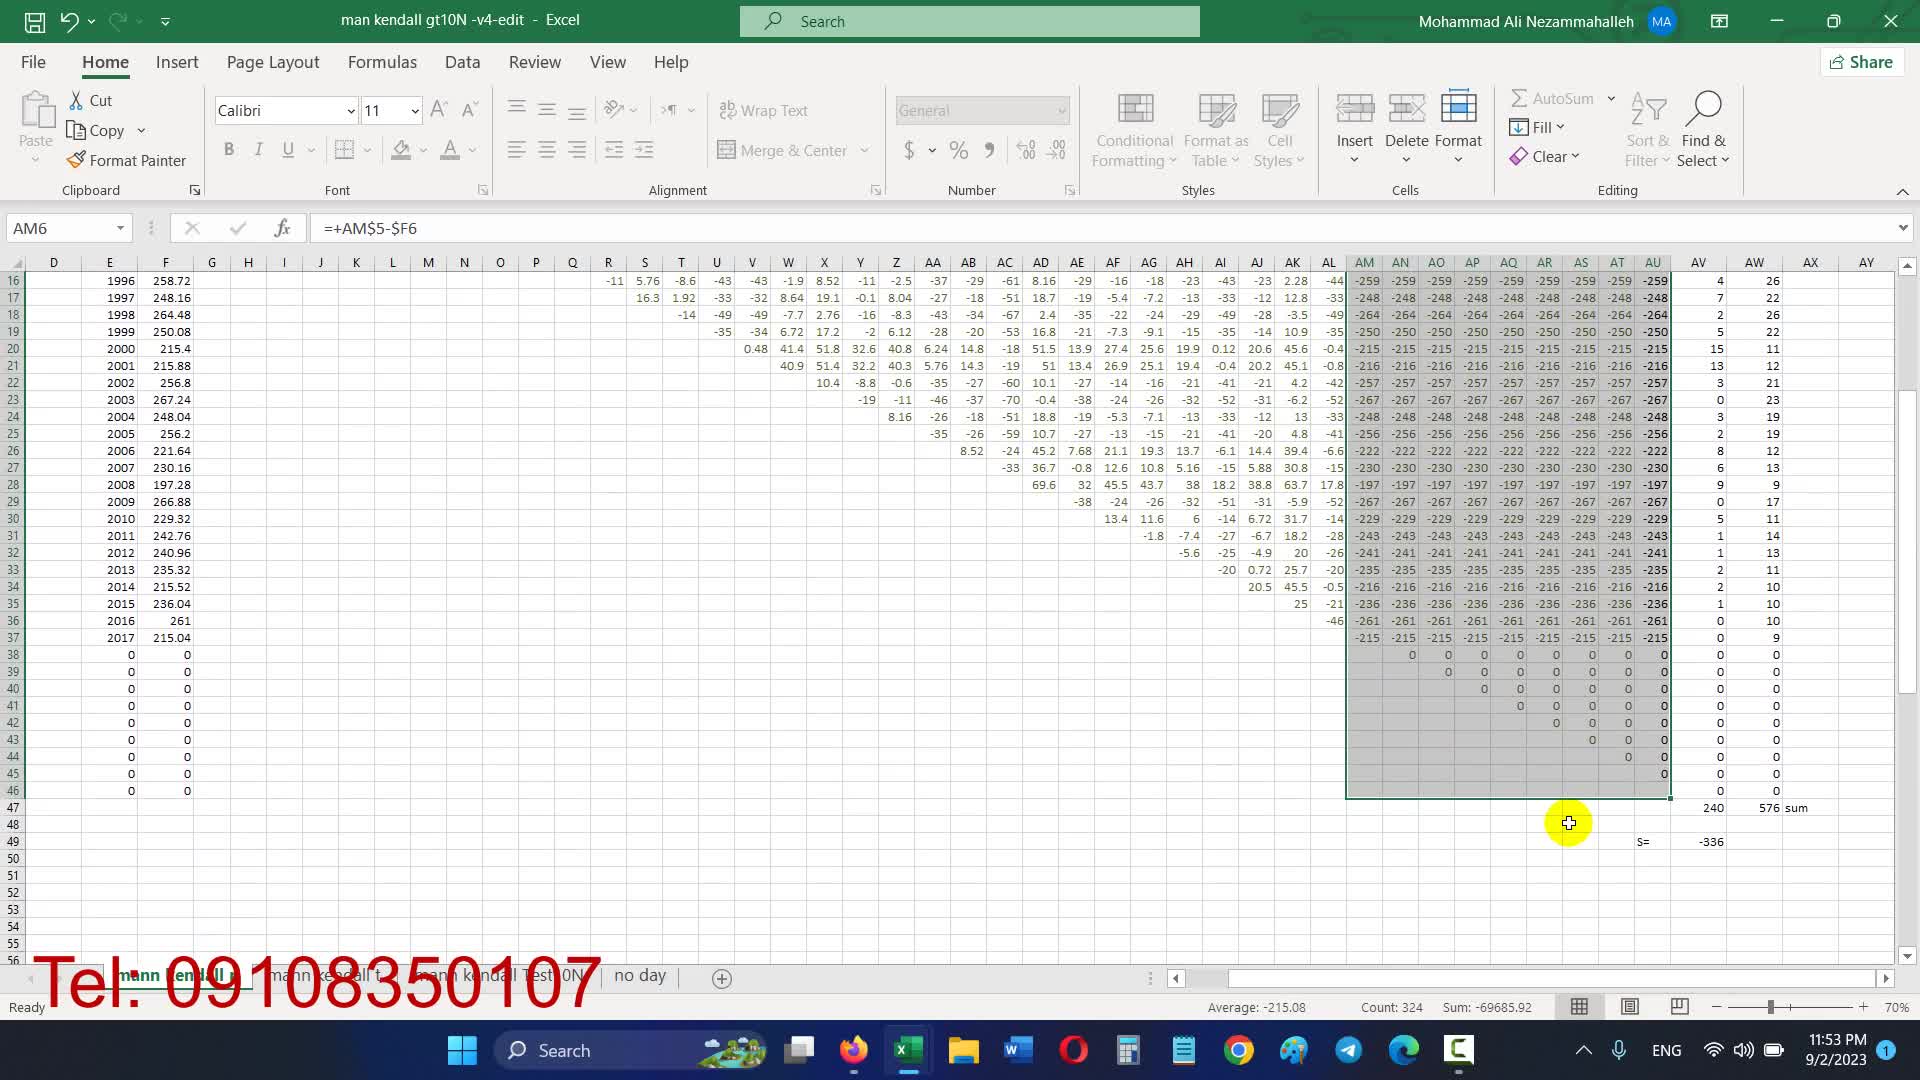
Task: Open the font name dropdown
Action: (350, 110)
